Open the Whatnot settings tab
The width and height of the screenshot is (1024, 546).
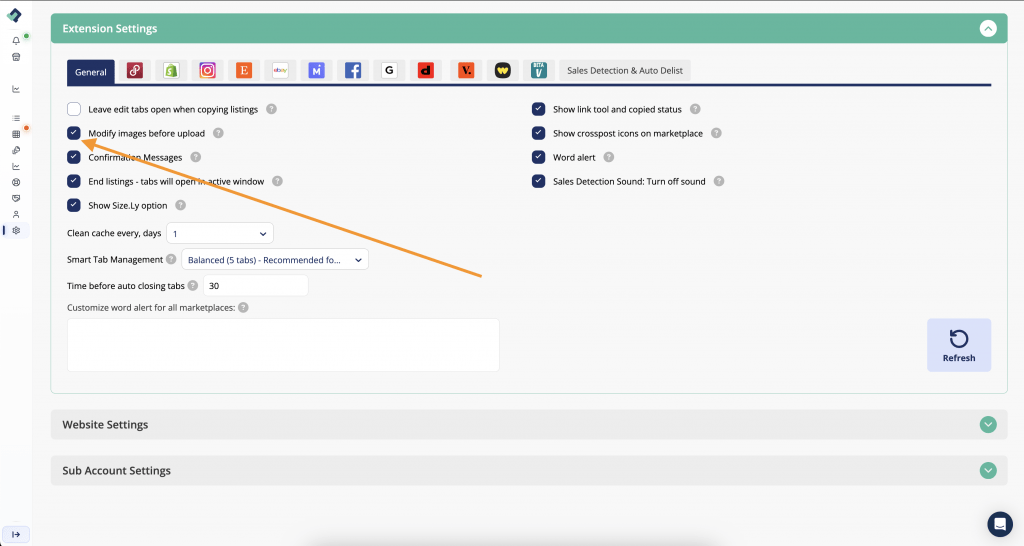[x=503, y=71]
